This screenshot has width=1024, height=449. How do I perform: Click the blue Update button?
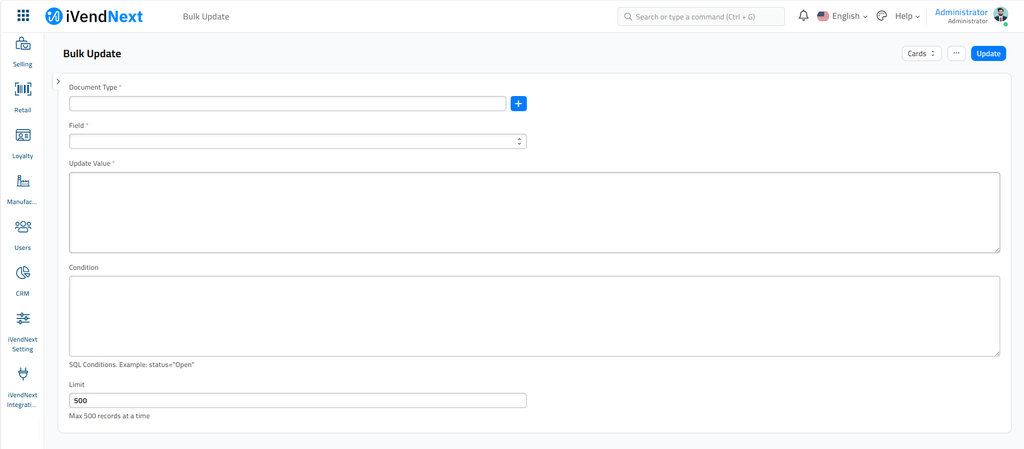tap(988, 54)
